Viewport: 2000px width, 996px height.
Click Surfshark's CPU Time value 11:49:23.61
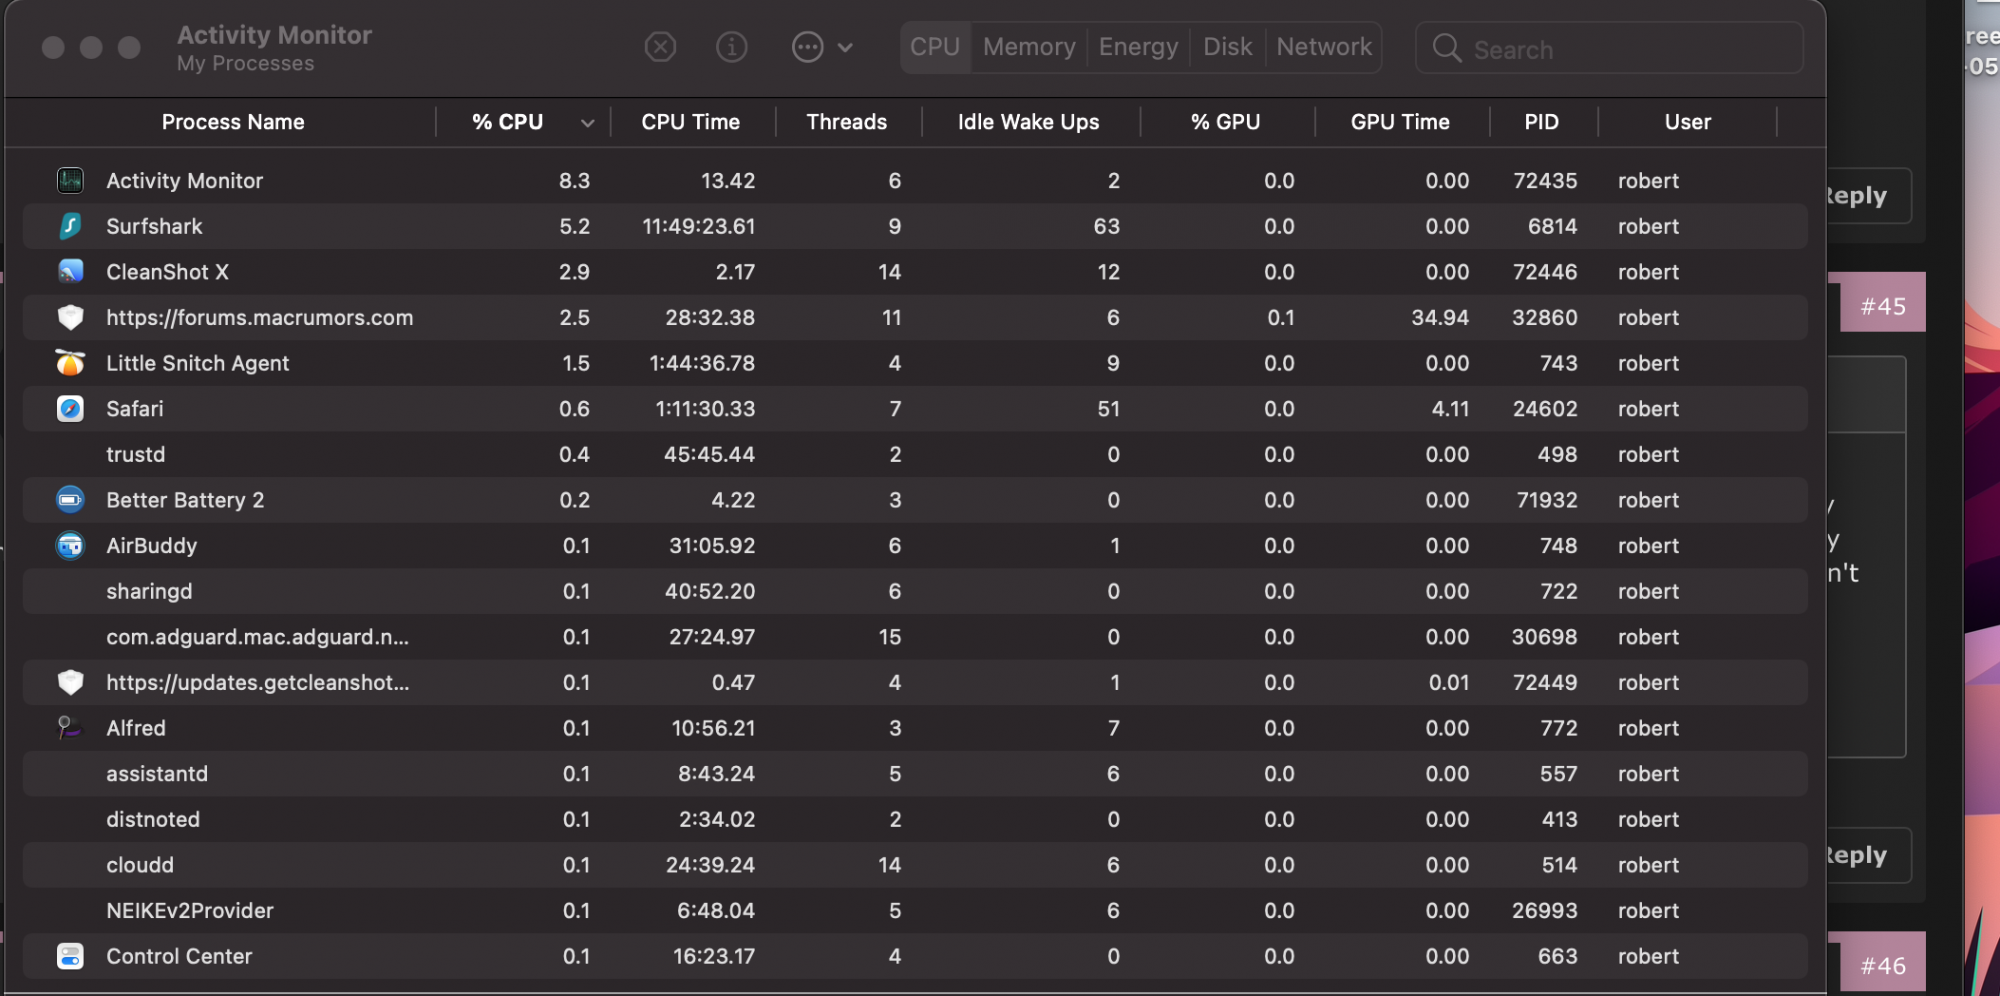(698, 227)
